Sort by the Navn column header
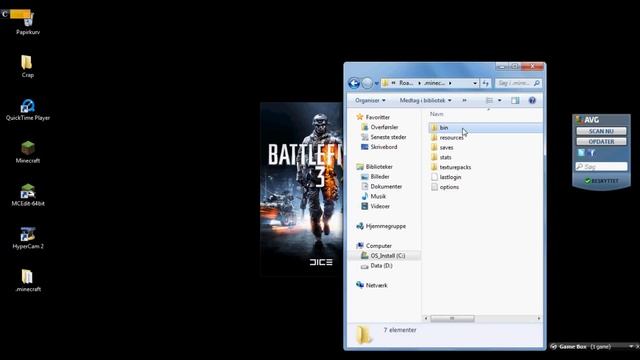Viewport: 640px width, 360px height. pyautogui.click(x=437, y=114)
